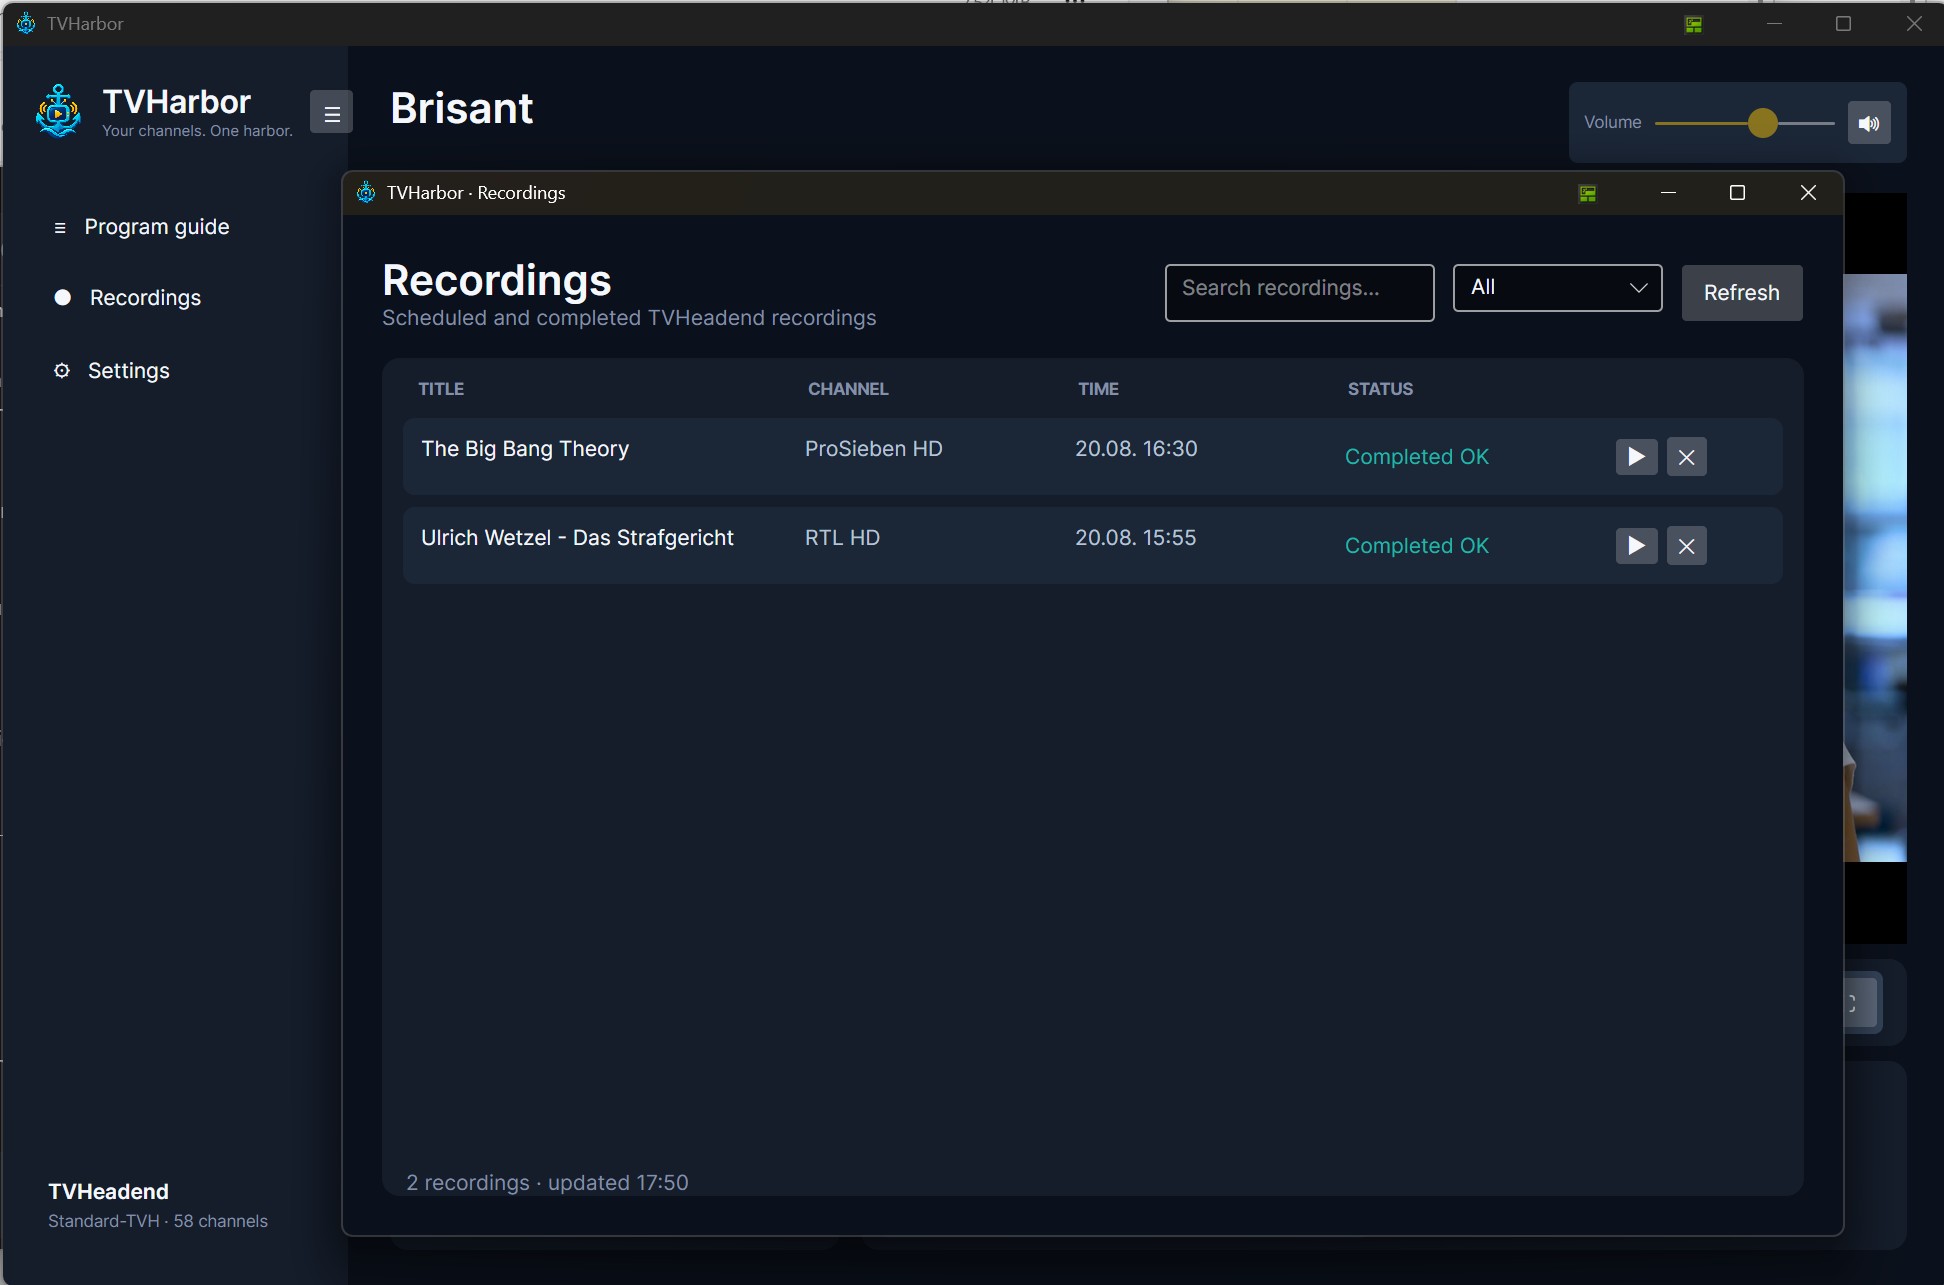This screenshot has width=1944, height=1285.
Task: Click the green icon in Recordings title bar
Action: pos(1587,193)
